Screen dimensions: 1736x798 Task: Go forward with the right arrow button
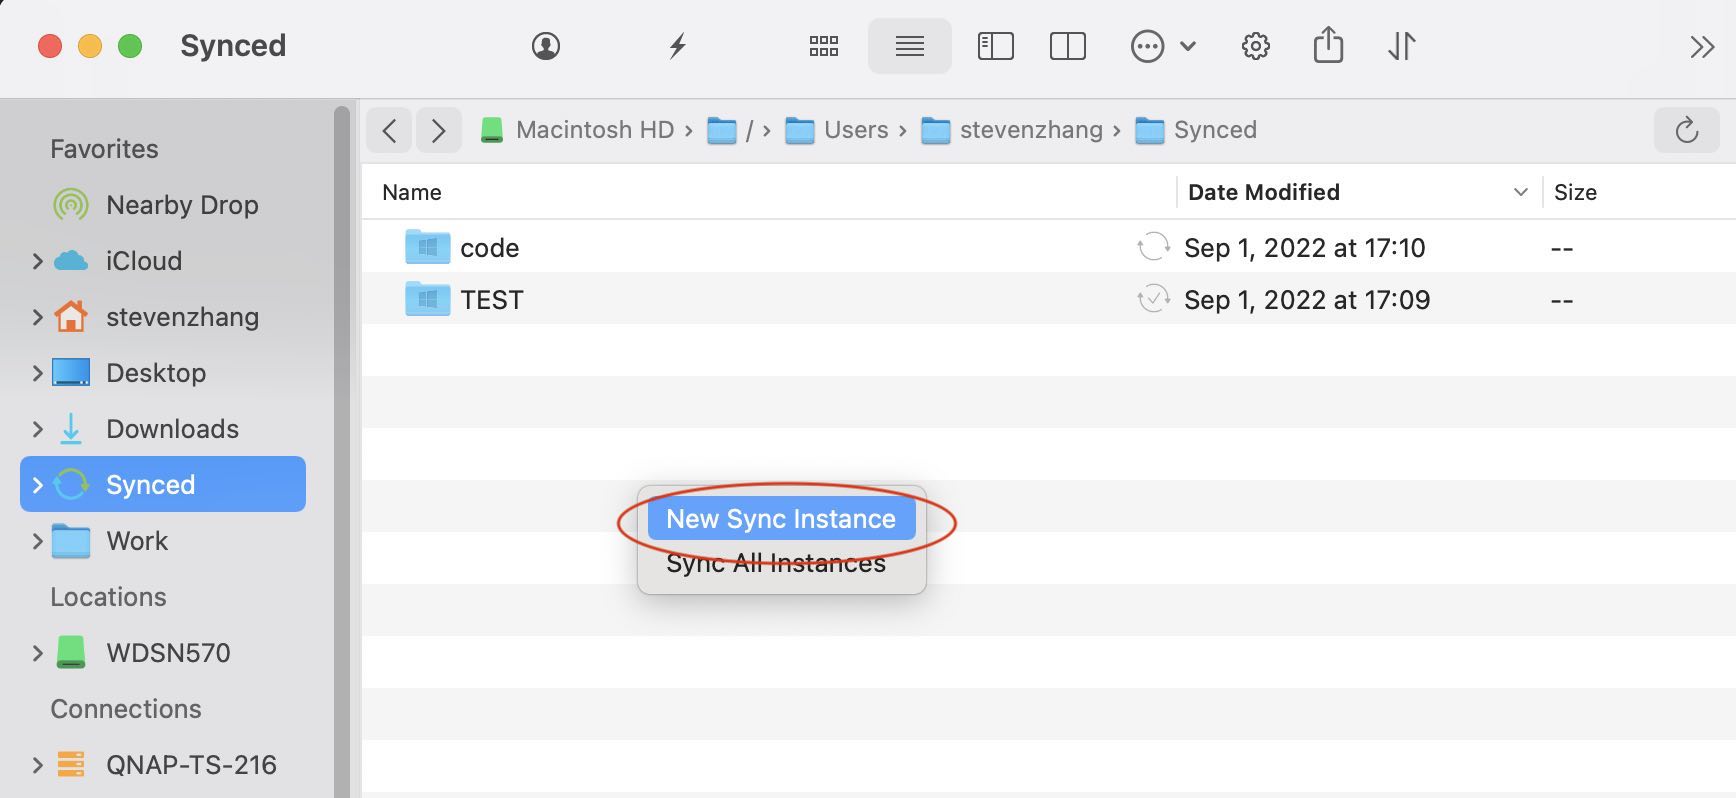438,130
